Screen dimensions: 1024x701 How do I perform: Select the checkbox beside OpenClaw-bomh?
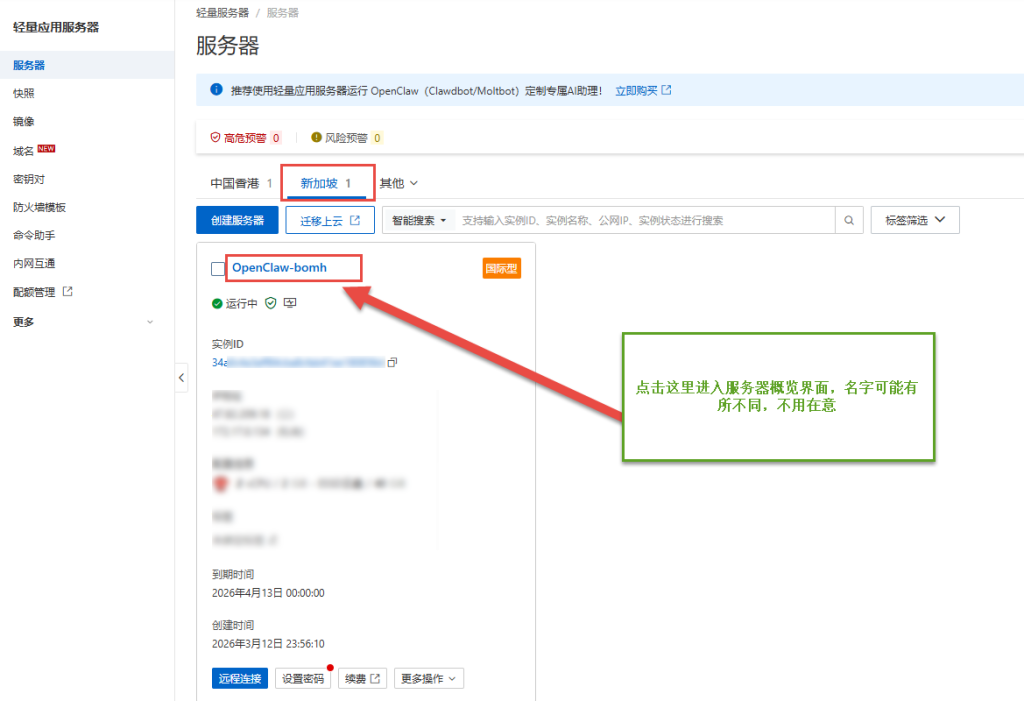click(x=216, y=268)
